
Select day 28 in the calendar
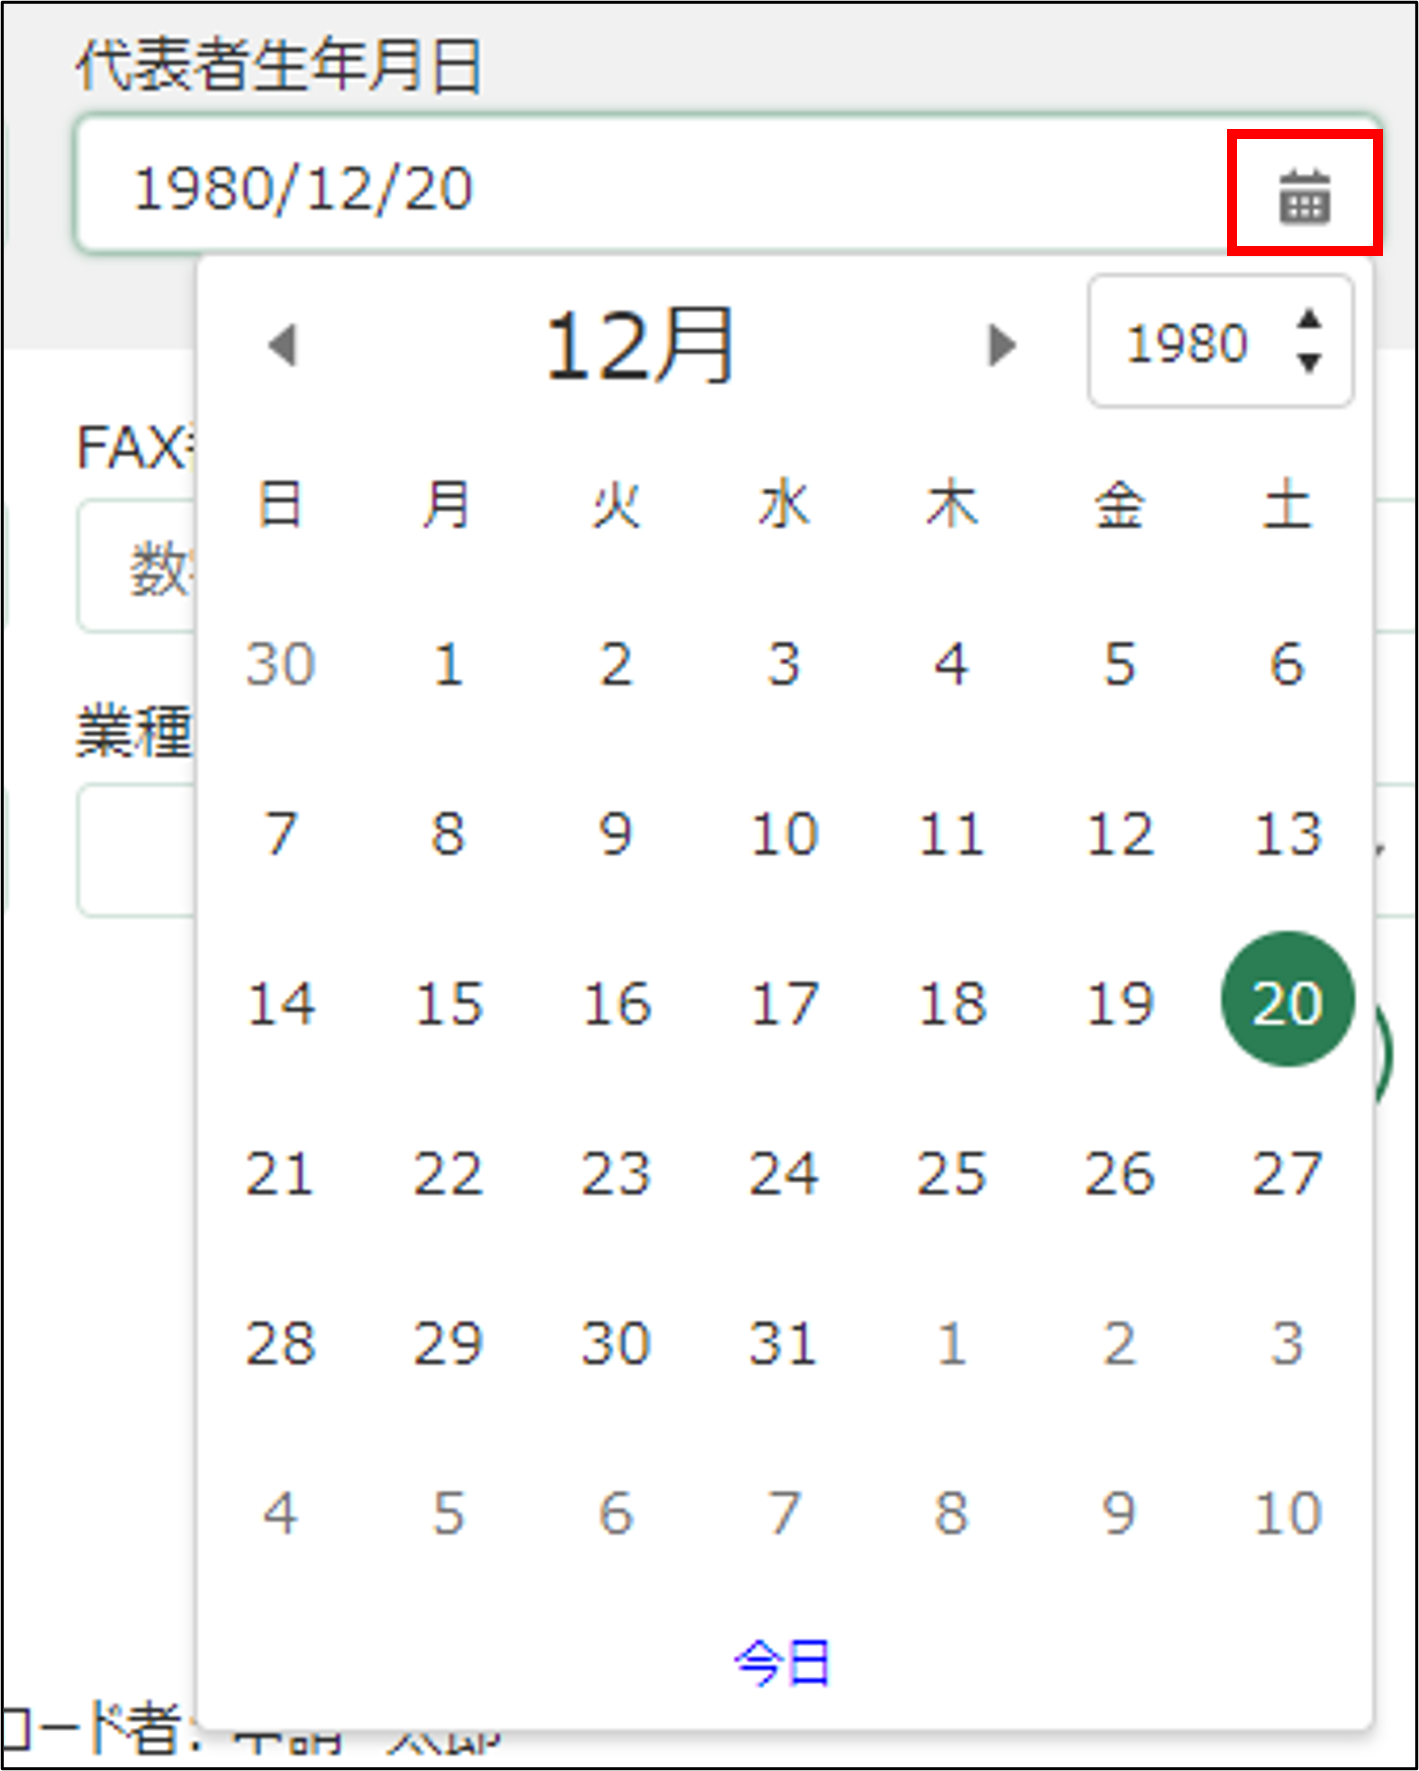[x=281, y=1342]
